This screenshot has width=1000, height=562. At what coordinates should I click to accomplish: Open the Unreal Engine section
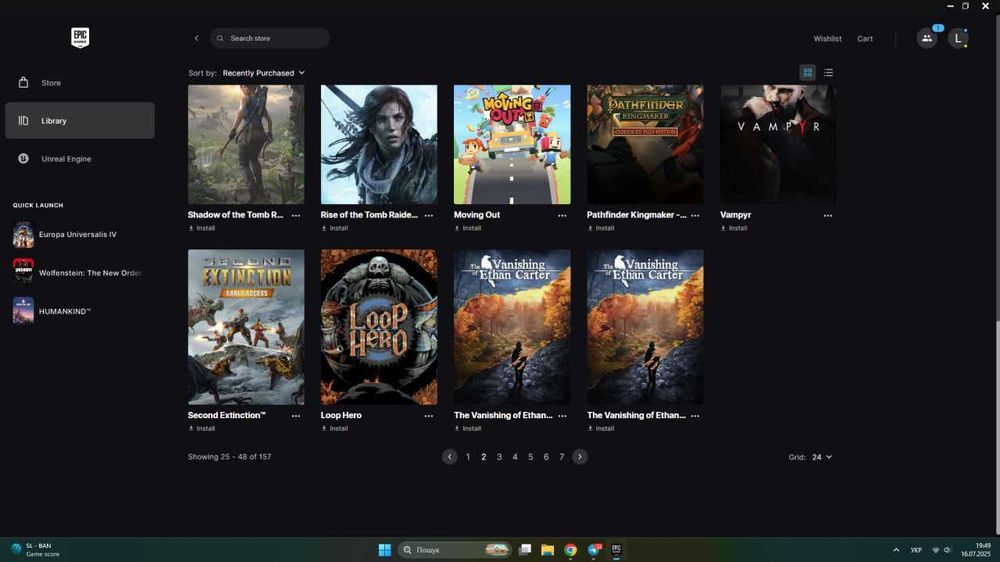80,159
